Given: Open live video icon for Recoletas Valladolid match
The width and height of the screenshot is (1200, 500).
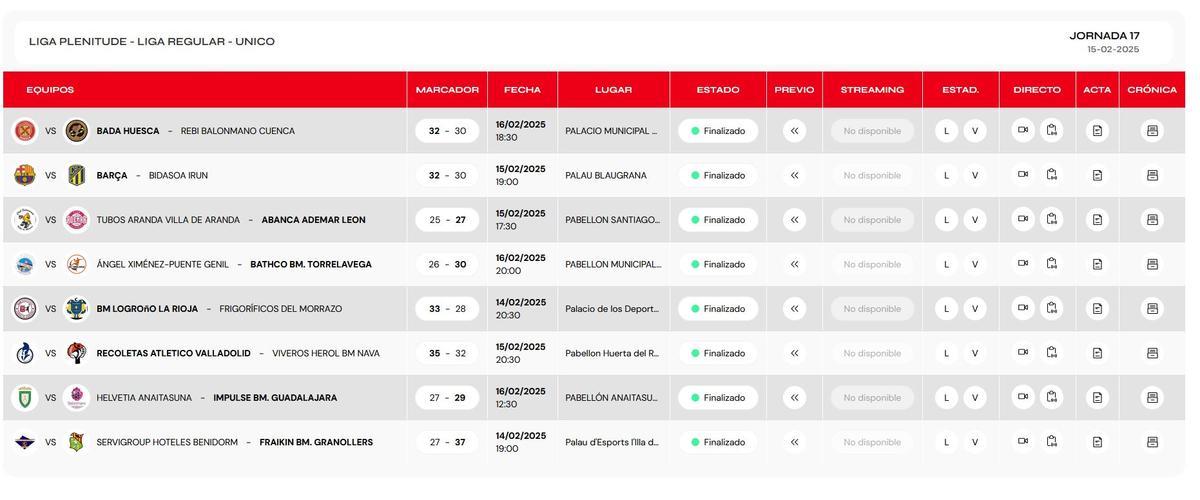Looking at the screenshot, I should [1023, 352].
